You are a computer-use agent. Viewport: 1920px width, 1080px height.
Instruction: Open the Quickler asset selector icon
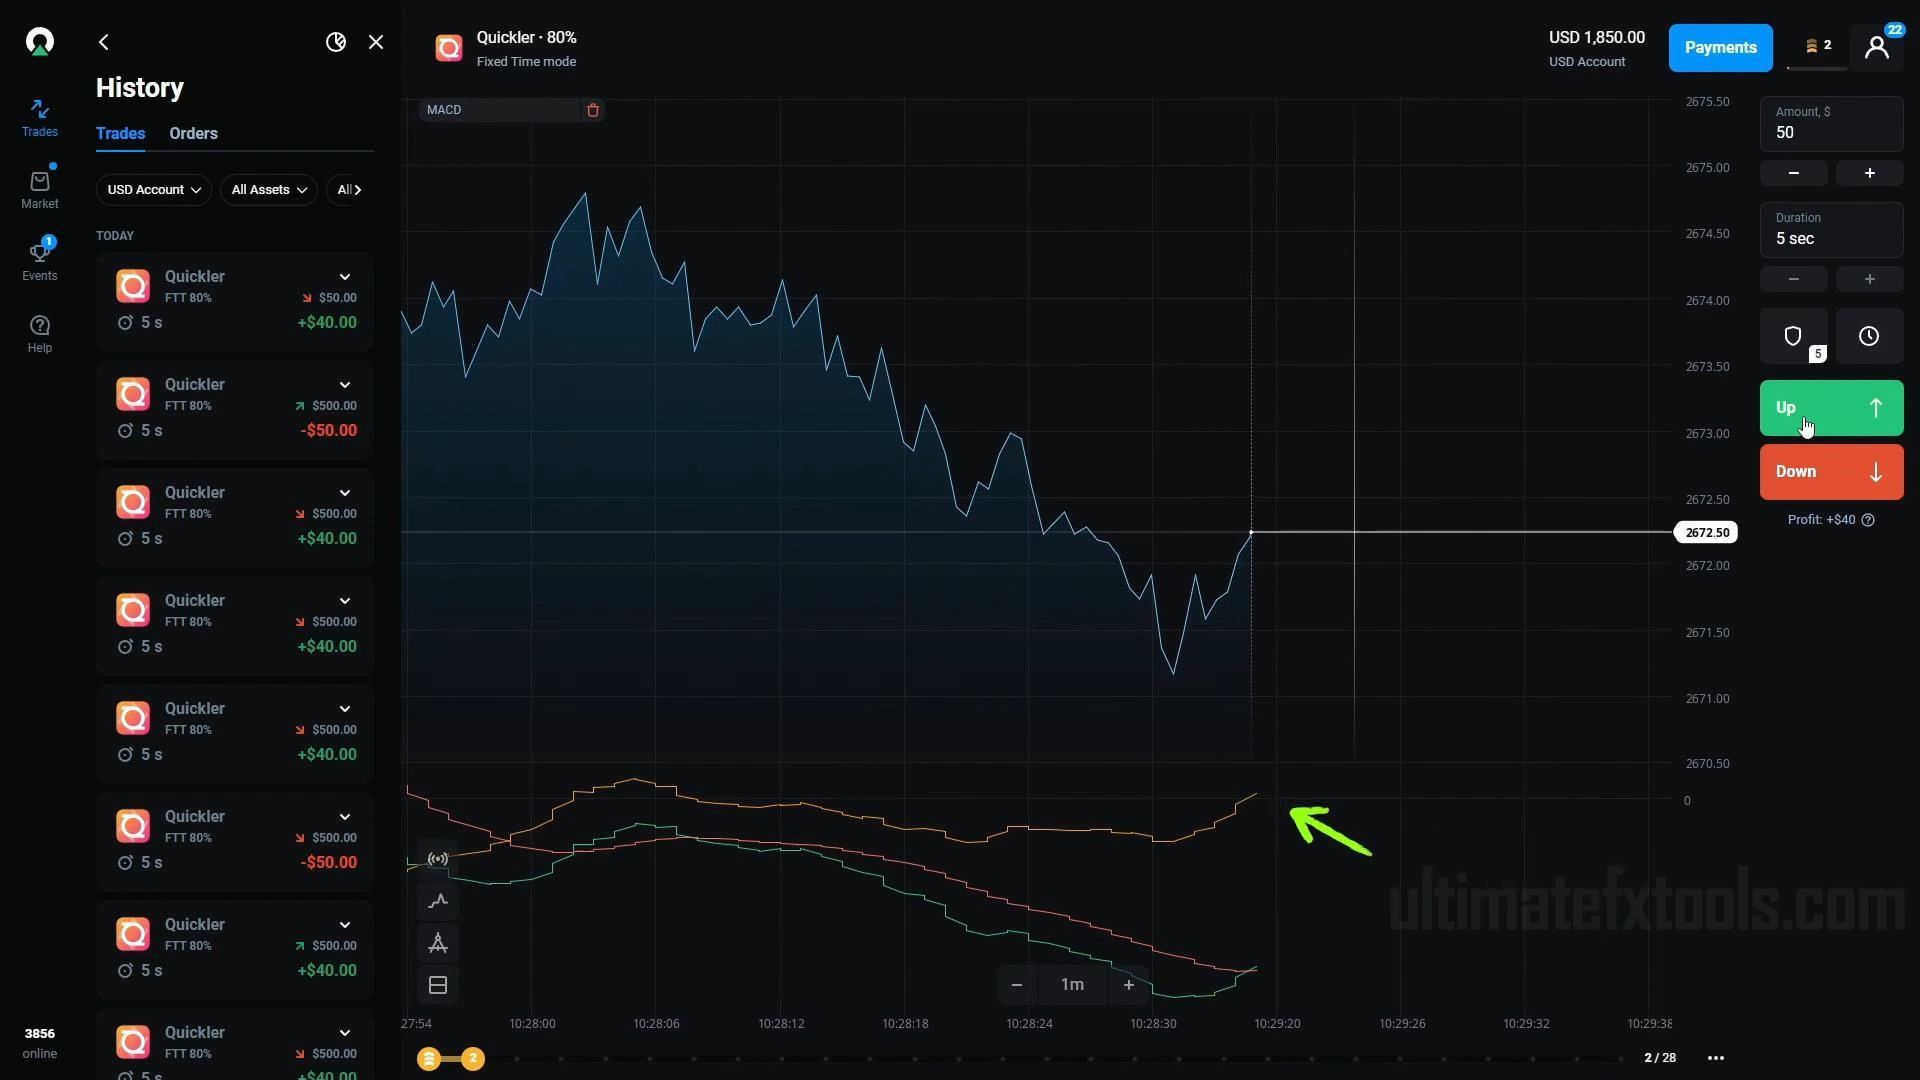[449, 48]
